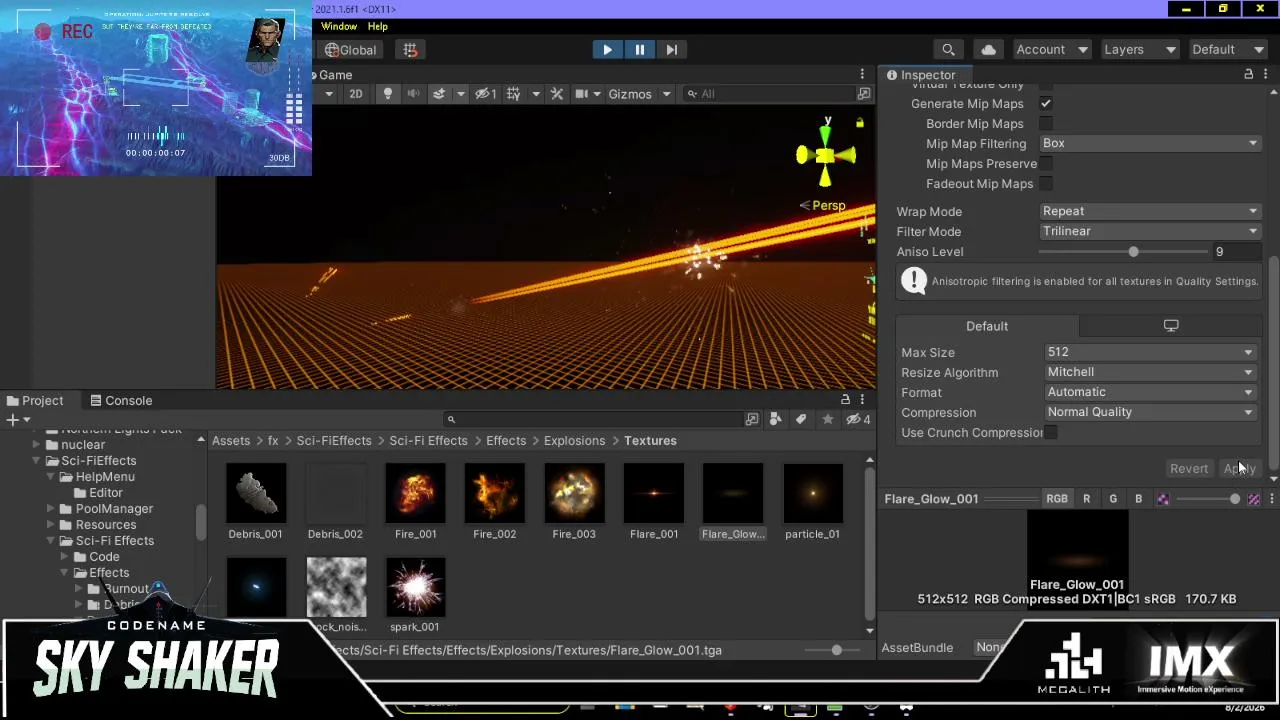Toggle 2D view mode

pos(355,94)
